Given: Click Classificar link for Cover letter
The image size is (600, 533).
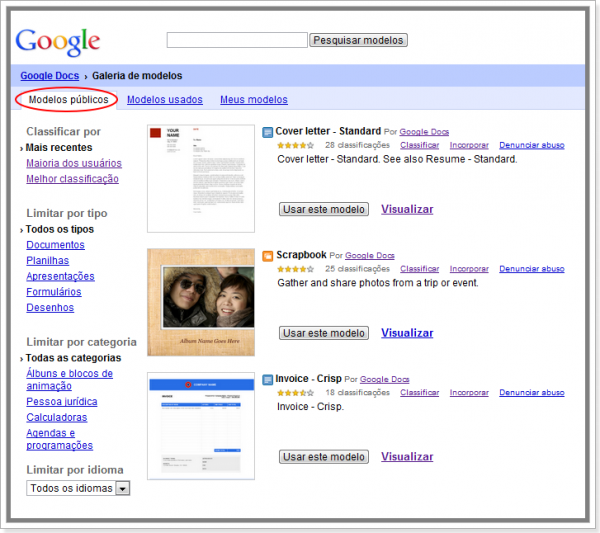Looking at the screenshot, I should tap(420, 145).
